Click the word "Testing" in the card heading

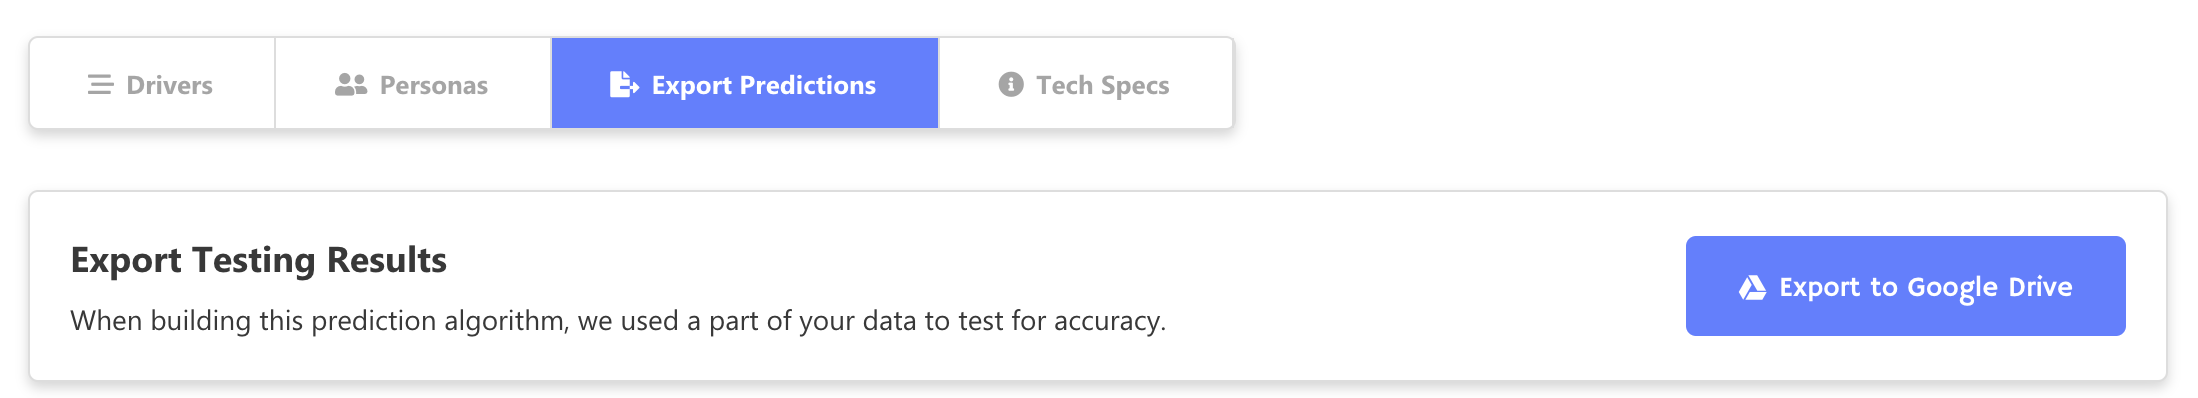coord(254,261)
